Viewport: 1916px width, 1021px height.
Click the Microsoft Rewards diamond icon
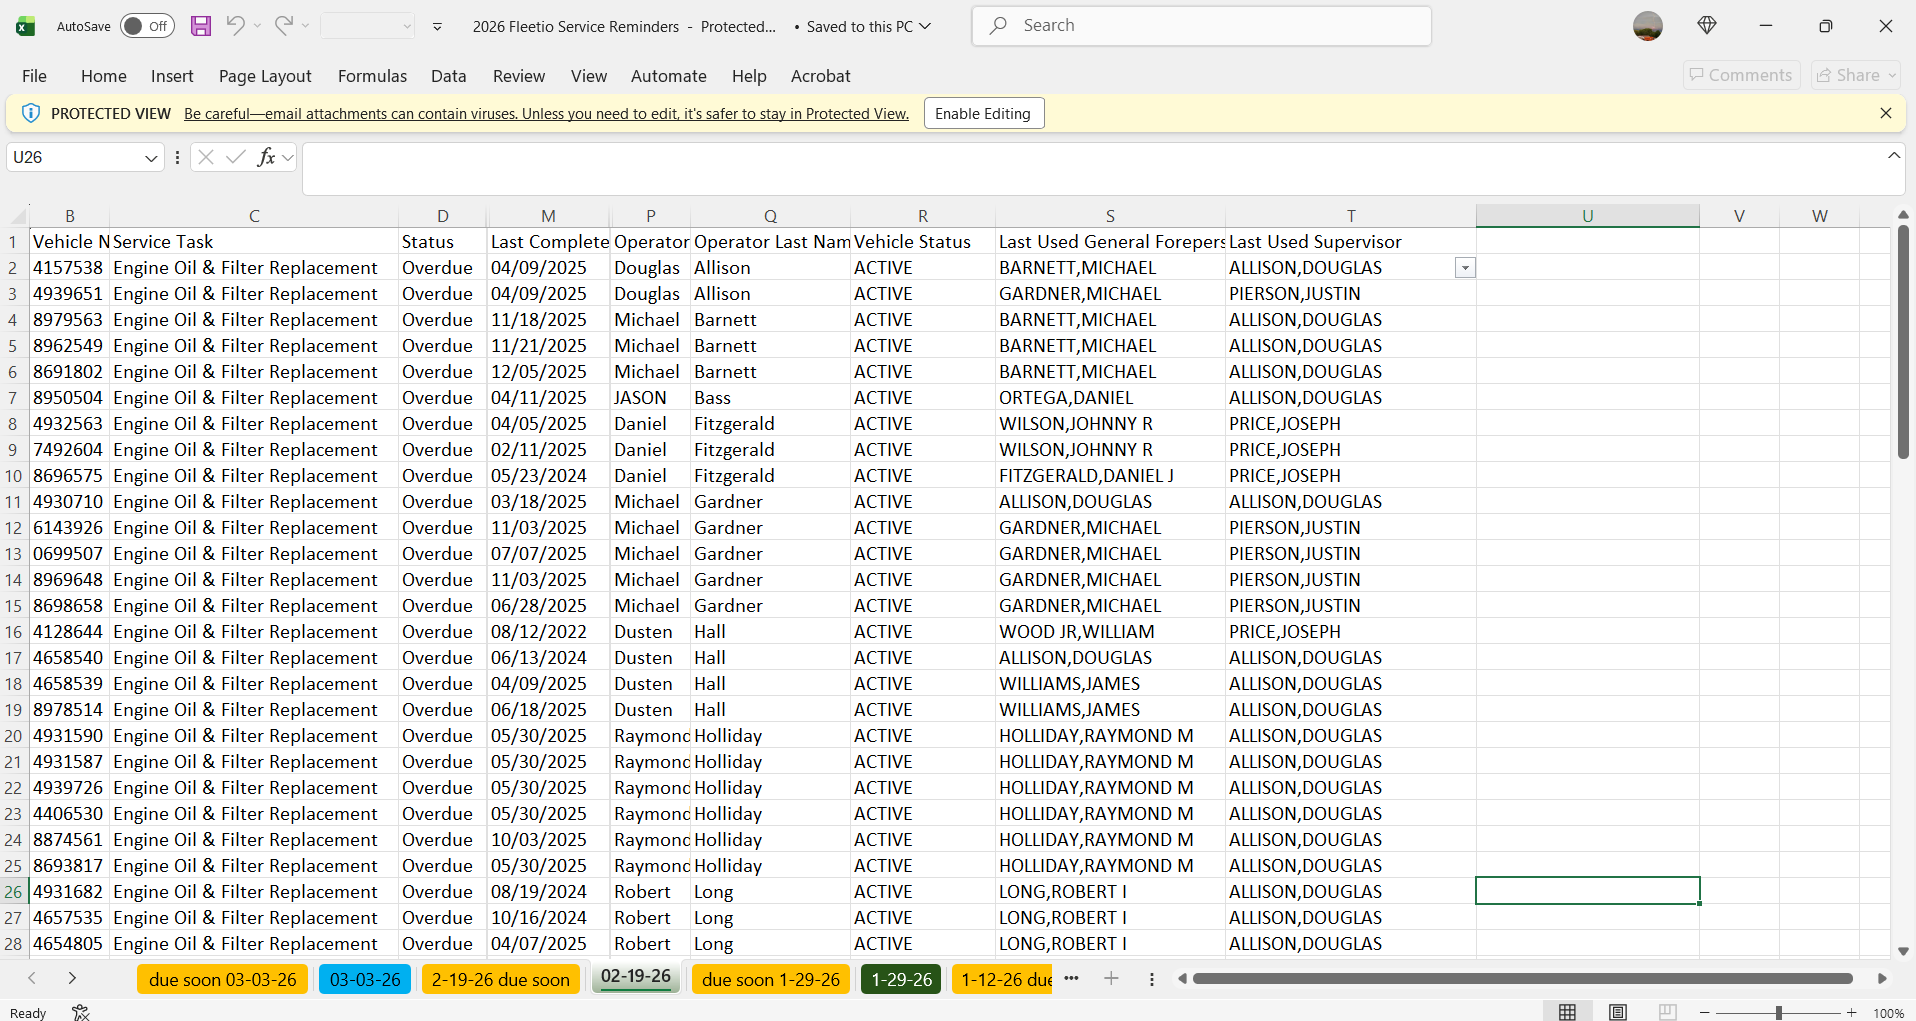[1707, 26]
